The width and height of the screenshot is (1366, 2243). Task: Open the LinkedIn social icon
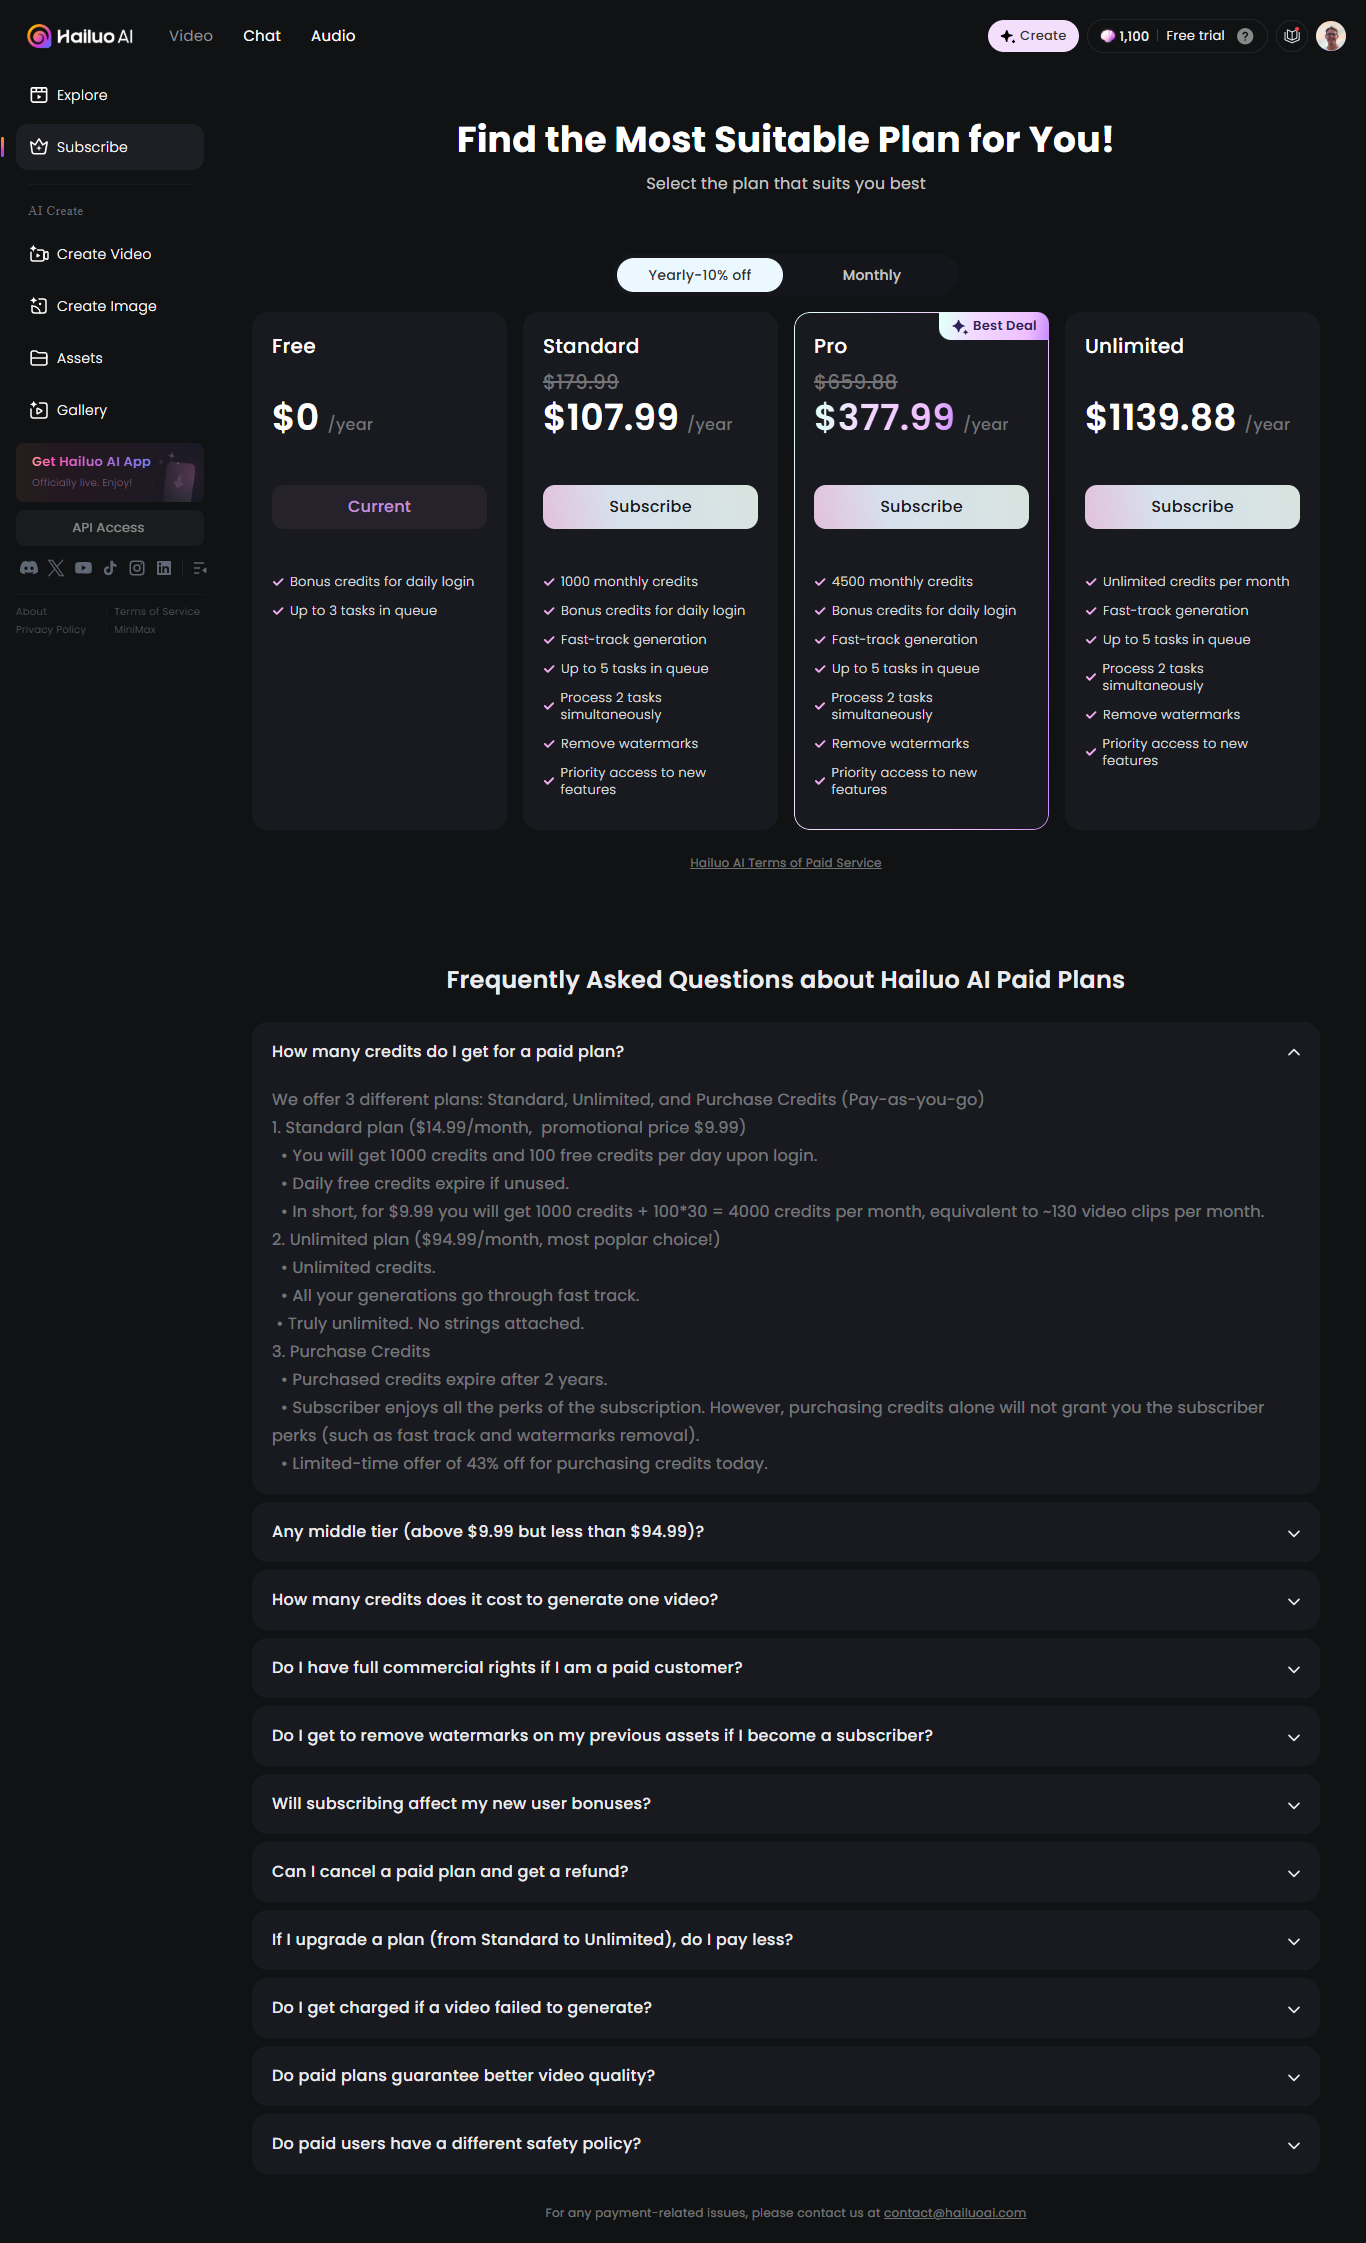coord(164,568)
